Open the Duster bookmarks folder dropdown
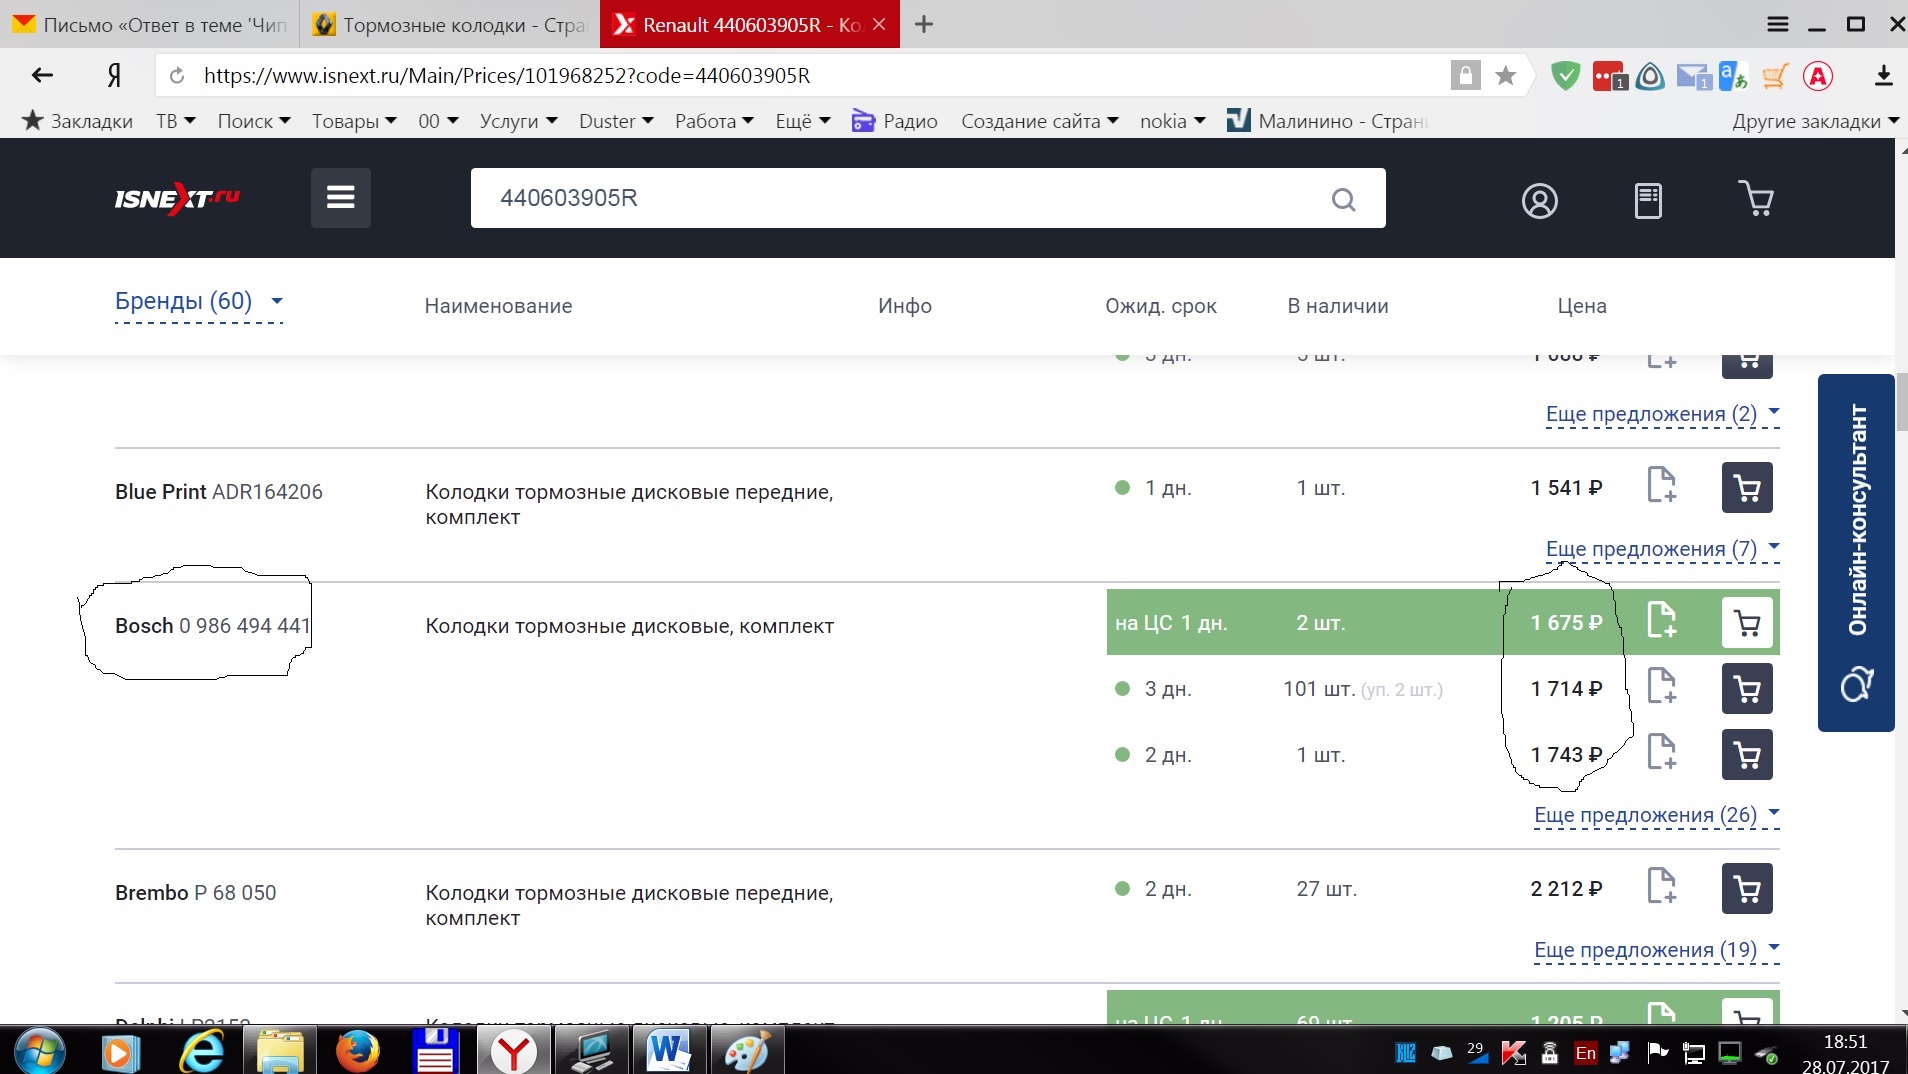 [x=616, y=121]
